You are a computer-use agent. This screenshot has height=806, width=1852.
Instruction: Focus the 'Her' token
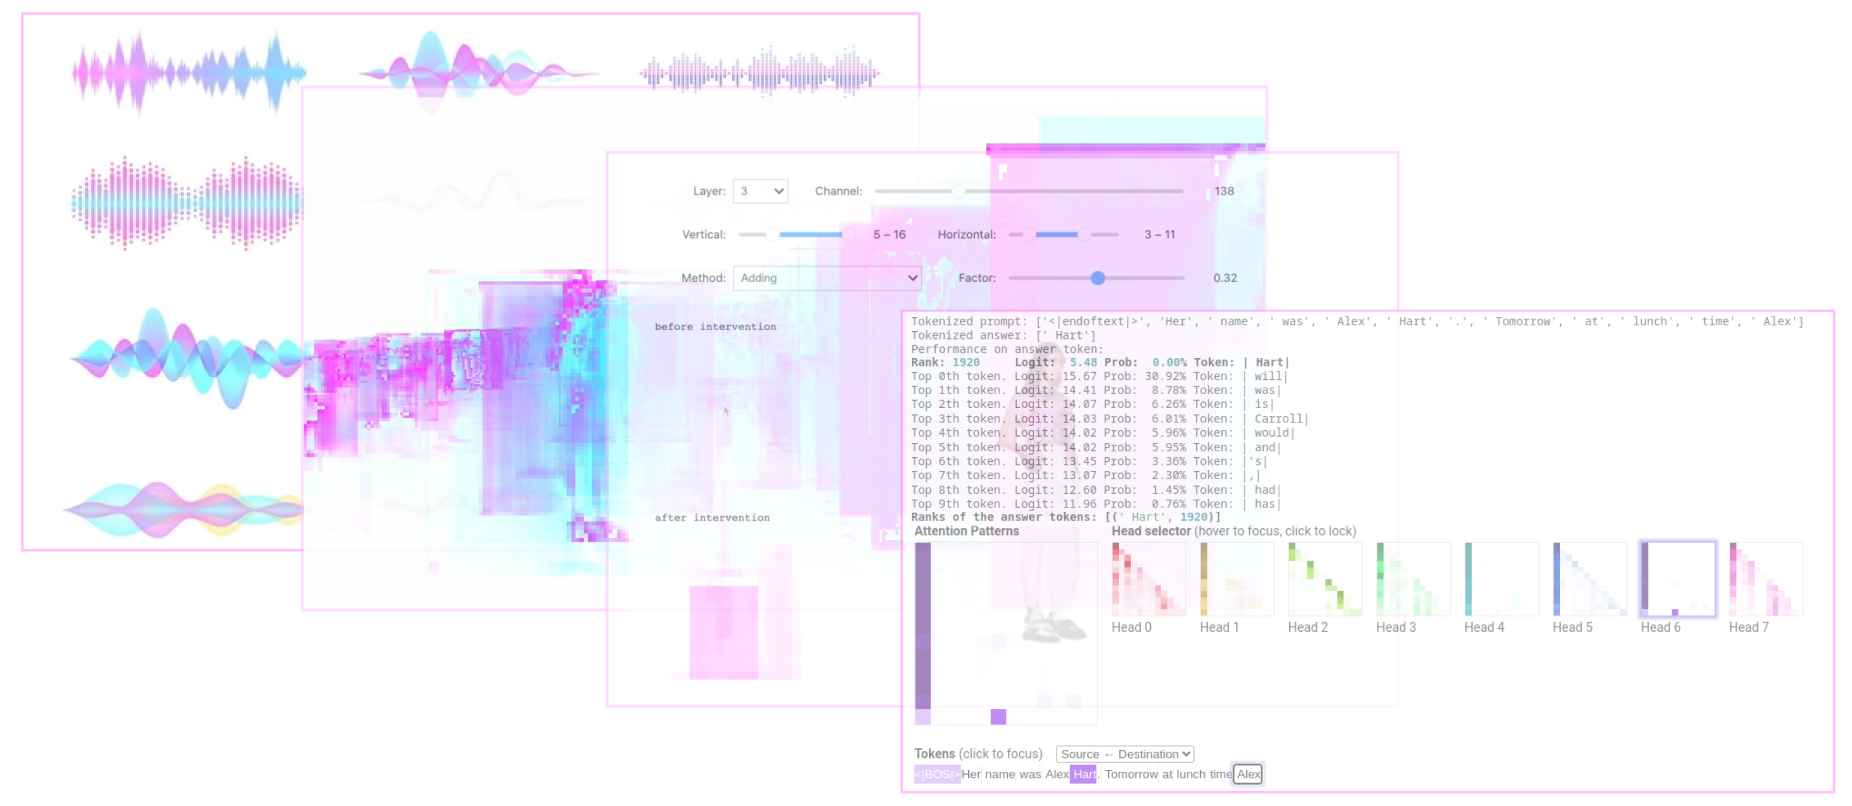click(971, 774)
